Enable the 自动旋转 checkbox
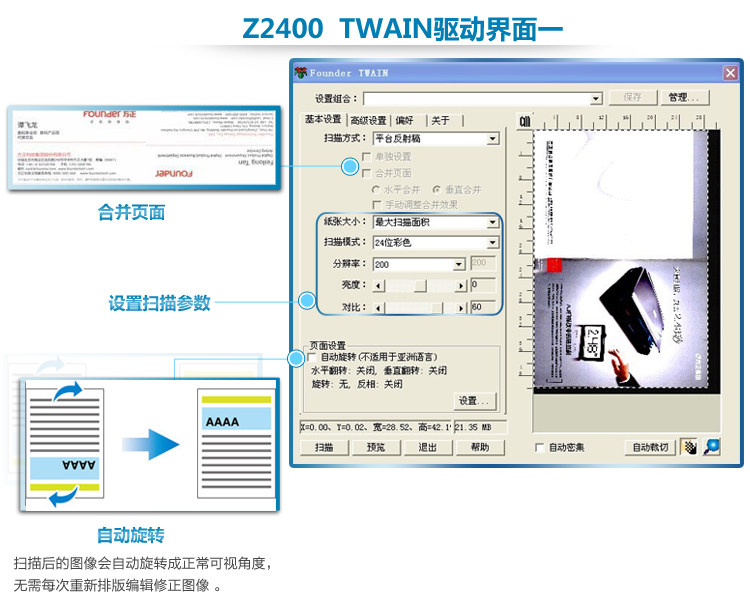750x600 pixels. coord(312,357)
